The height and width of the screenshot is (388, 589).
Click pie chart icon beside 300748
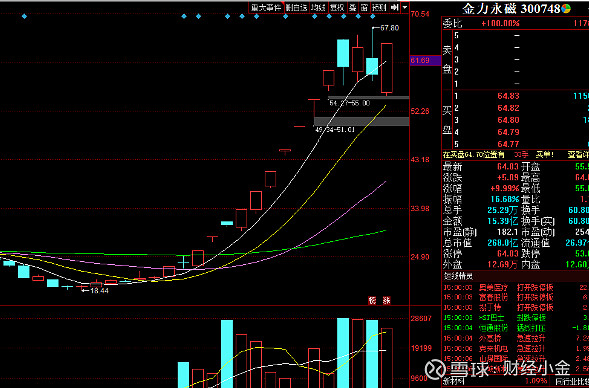(566, 9)
